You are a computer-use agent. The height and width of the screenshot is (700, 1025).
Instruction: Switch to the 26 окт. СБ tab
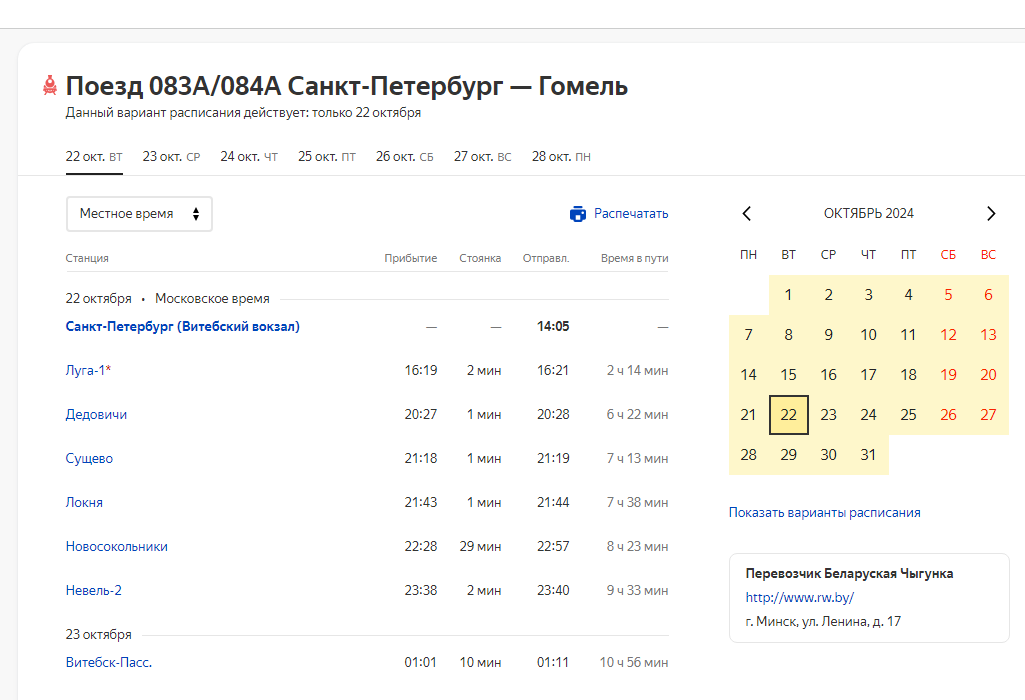click(404, 157)
